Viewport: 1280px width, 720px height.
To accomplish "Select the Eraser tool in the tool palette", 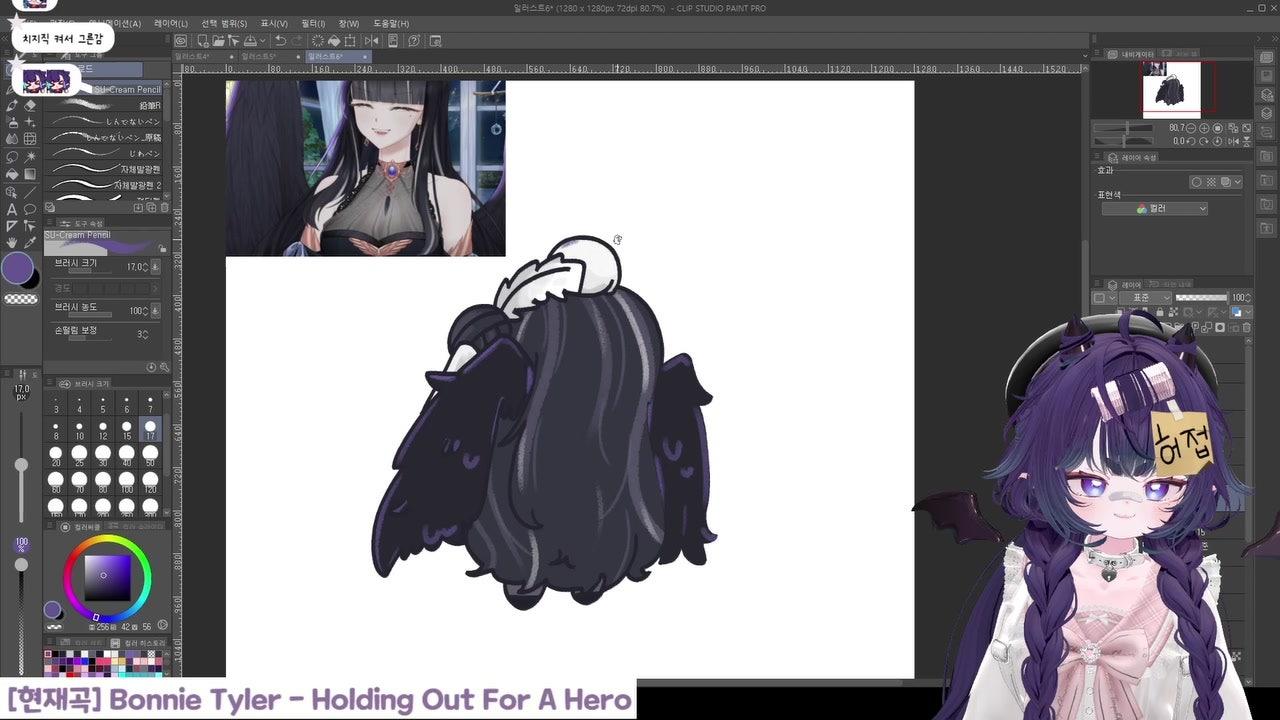I will click(x=29, y=106).
